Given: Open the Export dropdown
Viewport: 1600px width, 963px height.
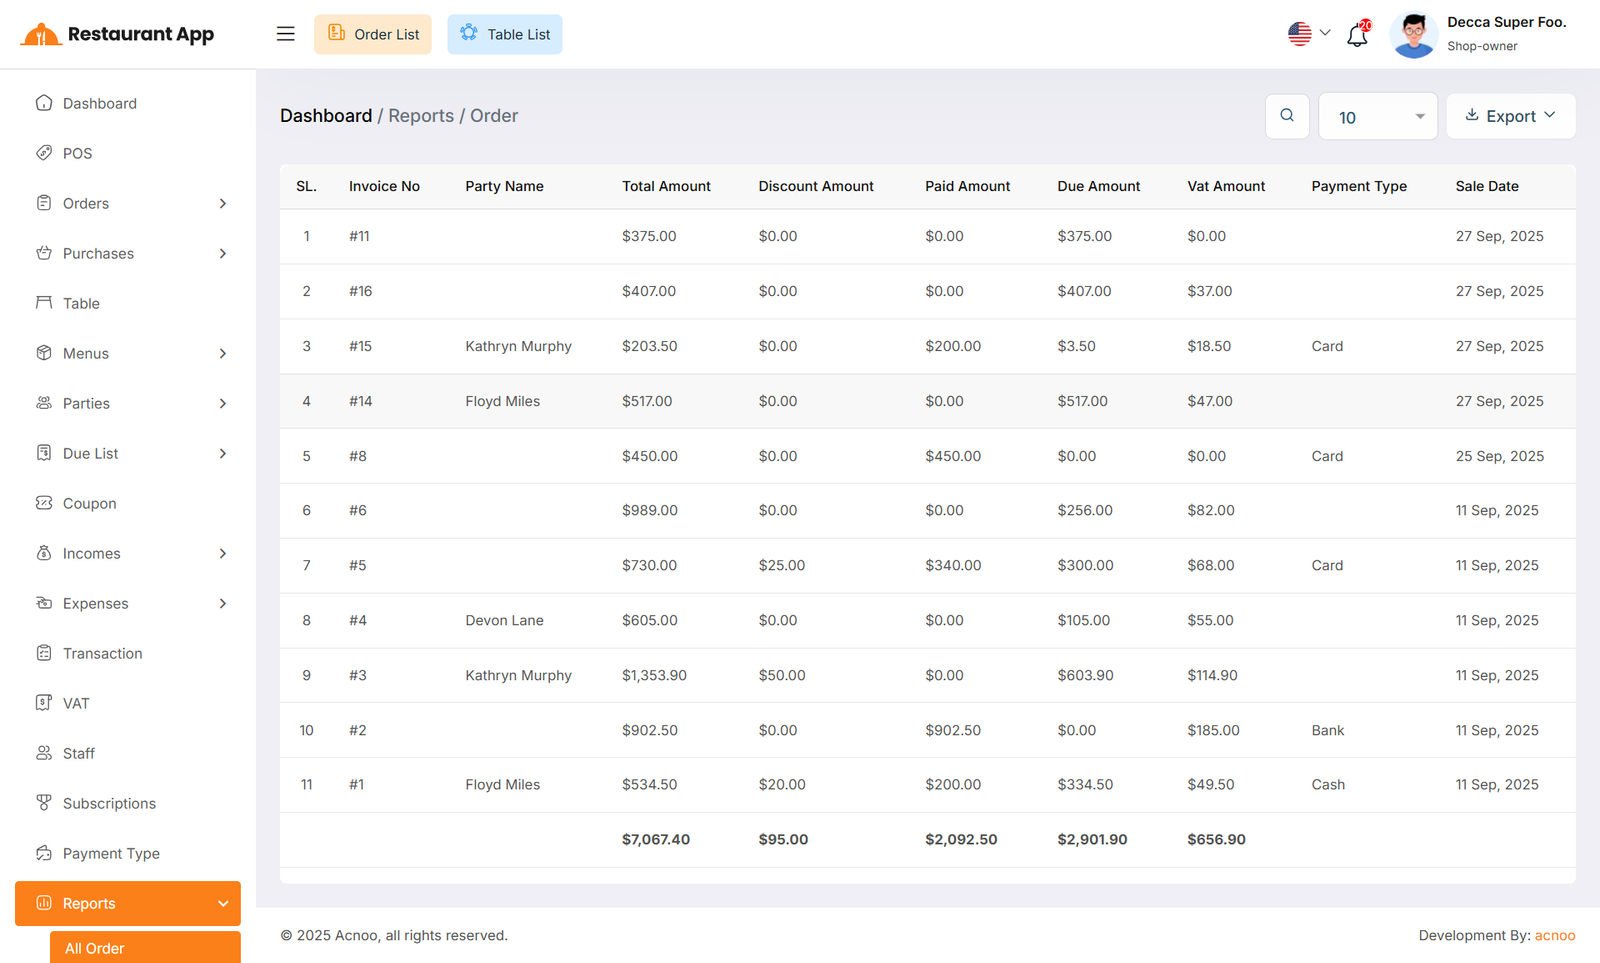Looking at the screenshot, I should [x=1510, y=116].
